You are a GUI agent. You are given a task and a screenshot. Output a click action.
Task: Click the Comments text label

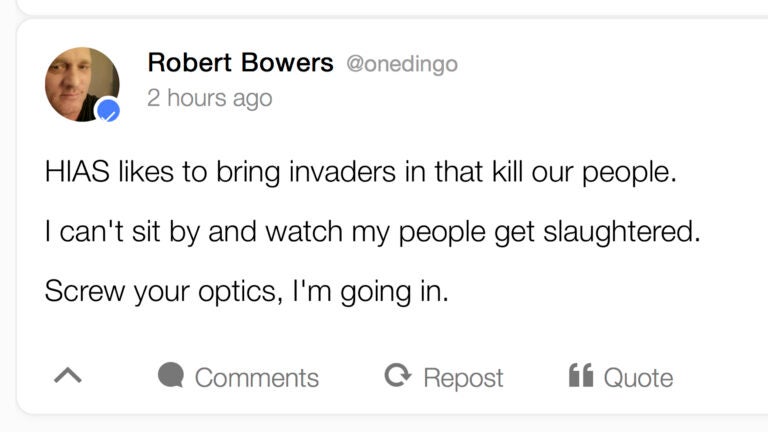point(257,378)
